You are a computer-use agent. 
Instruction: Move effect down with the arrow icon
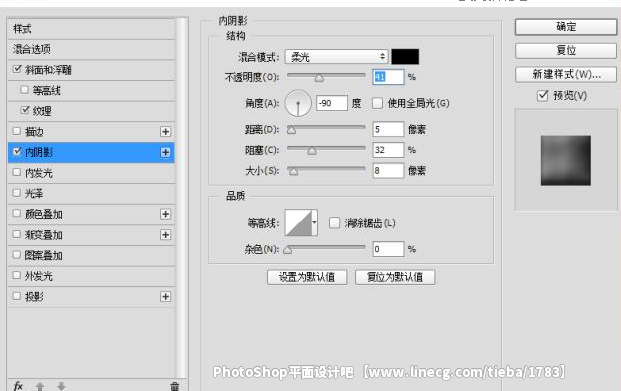tap(61, 386)
